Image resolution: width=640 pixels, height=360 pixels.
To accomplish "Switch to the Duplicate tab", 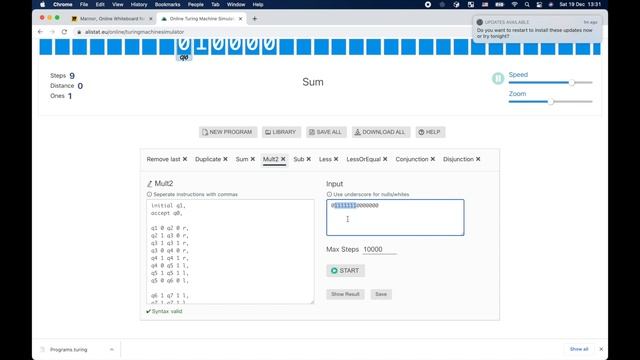I will pyautogui.click(x=208, y=159).
